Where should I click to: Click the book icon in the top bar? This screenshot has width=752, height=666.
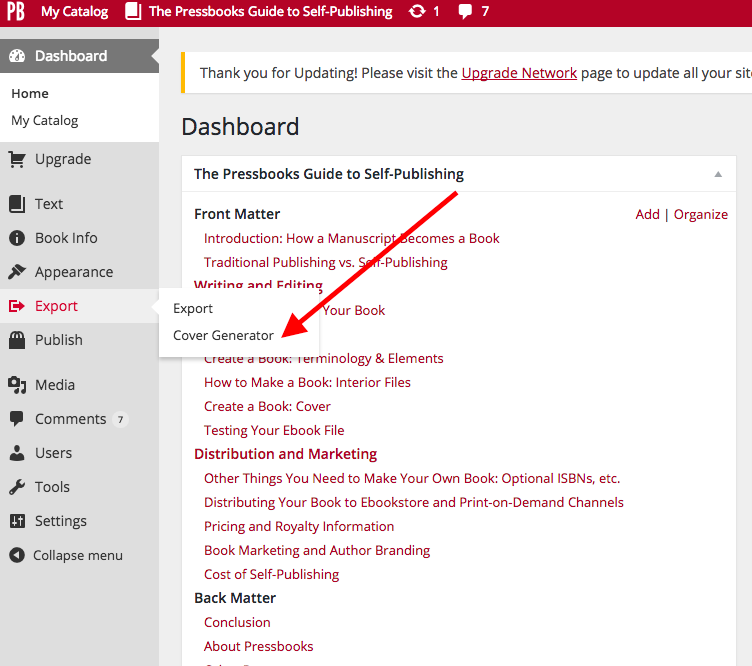133,11
